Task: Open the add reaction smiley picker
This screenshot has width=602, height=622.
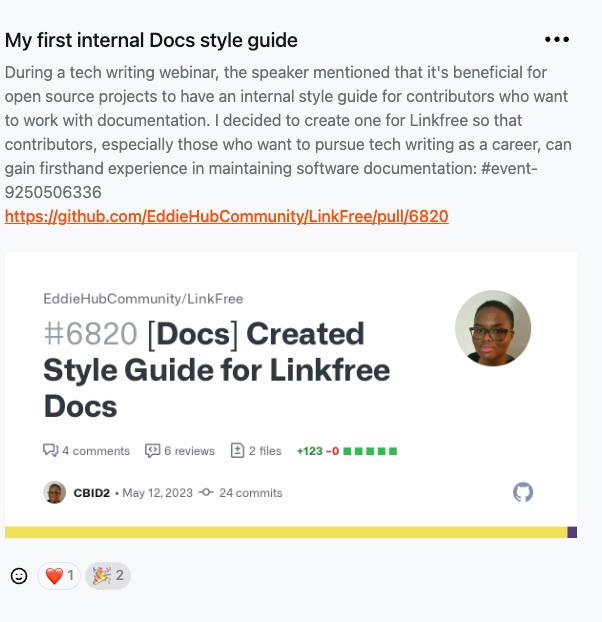Action: (x=19, y=576)
